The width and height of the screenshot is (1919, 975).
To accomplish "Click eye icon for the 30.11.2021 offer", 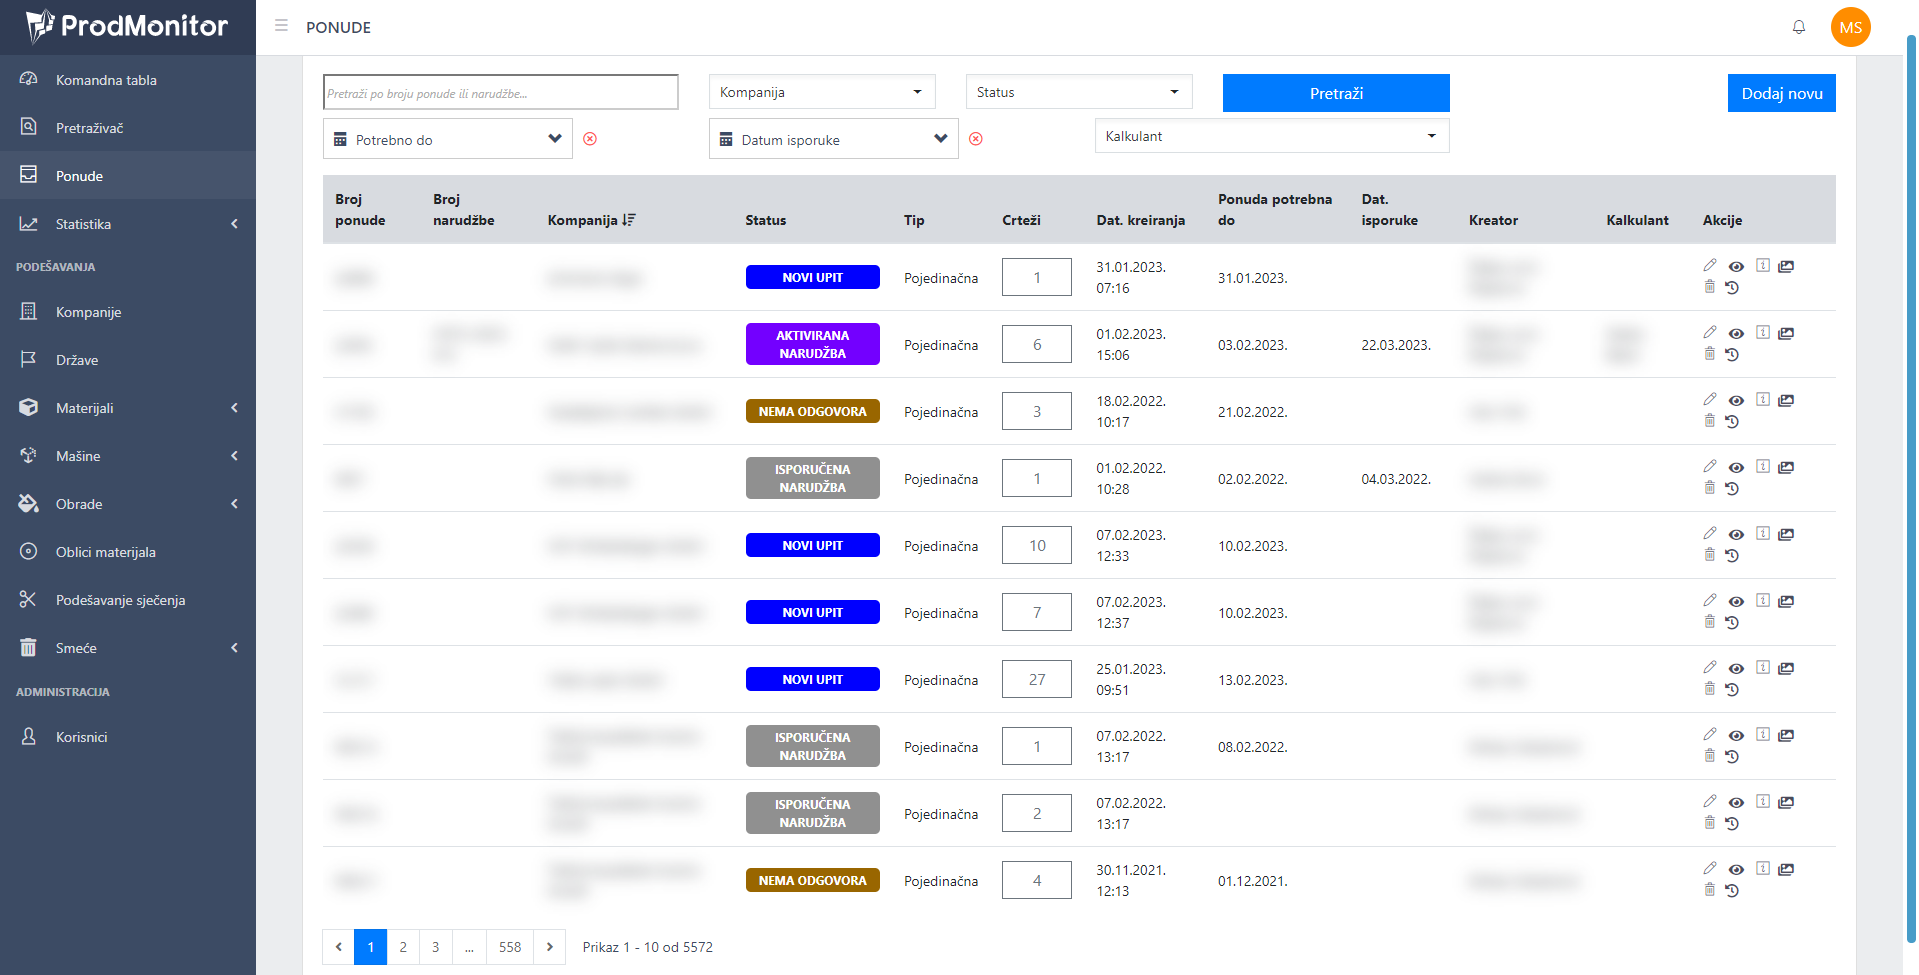I will click(1736, 870).
